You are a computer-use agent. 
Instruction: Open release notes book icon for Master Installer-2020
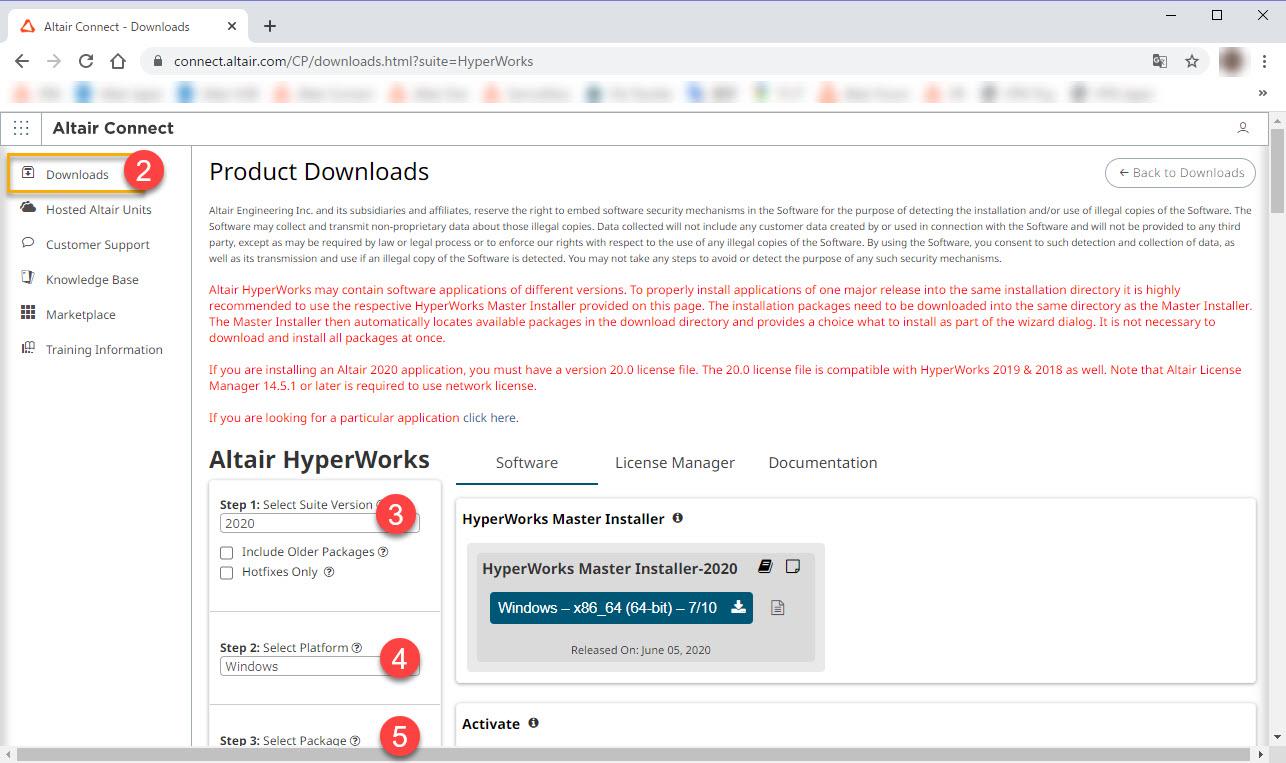pyautogui.click(x=765, y=565)
